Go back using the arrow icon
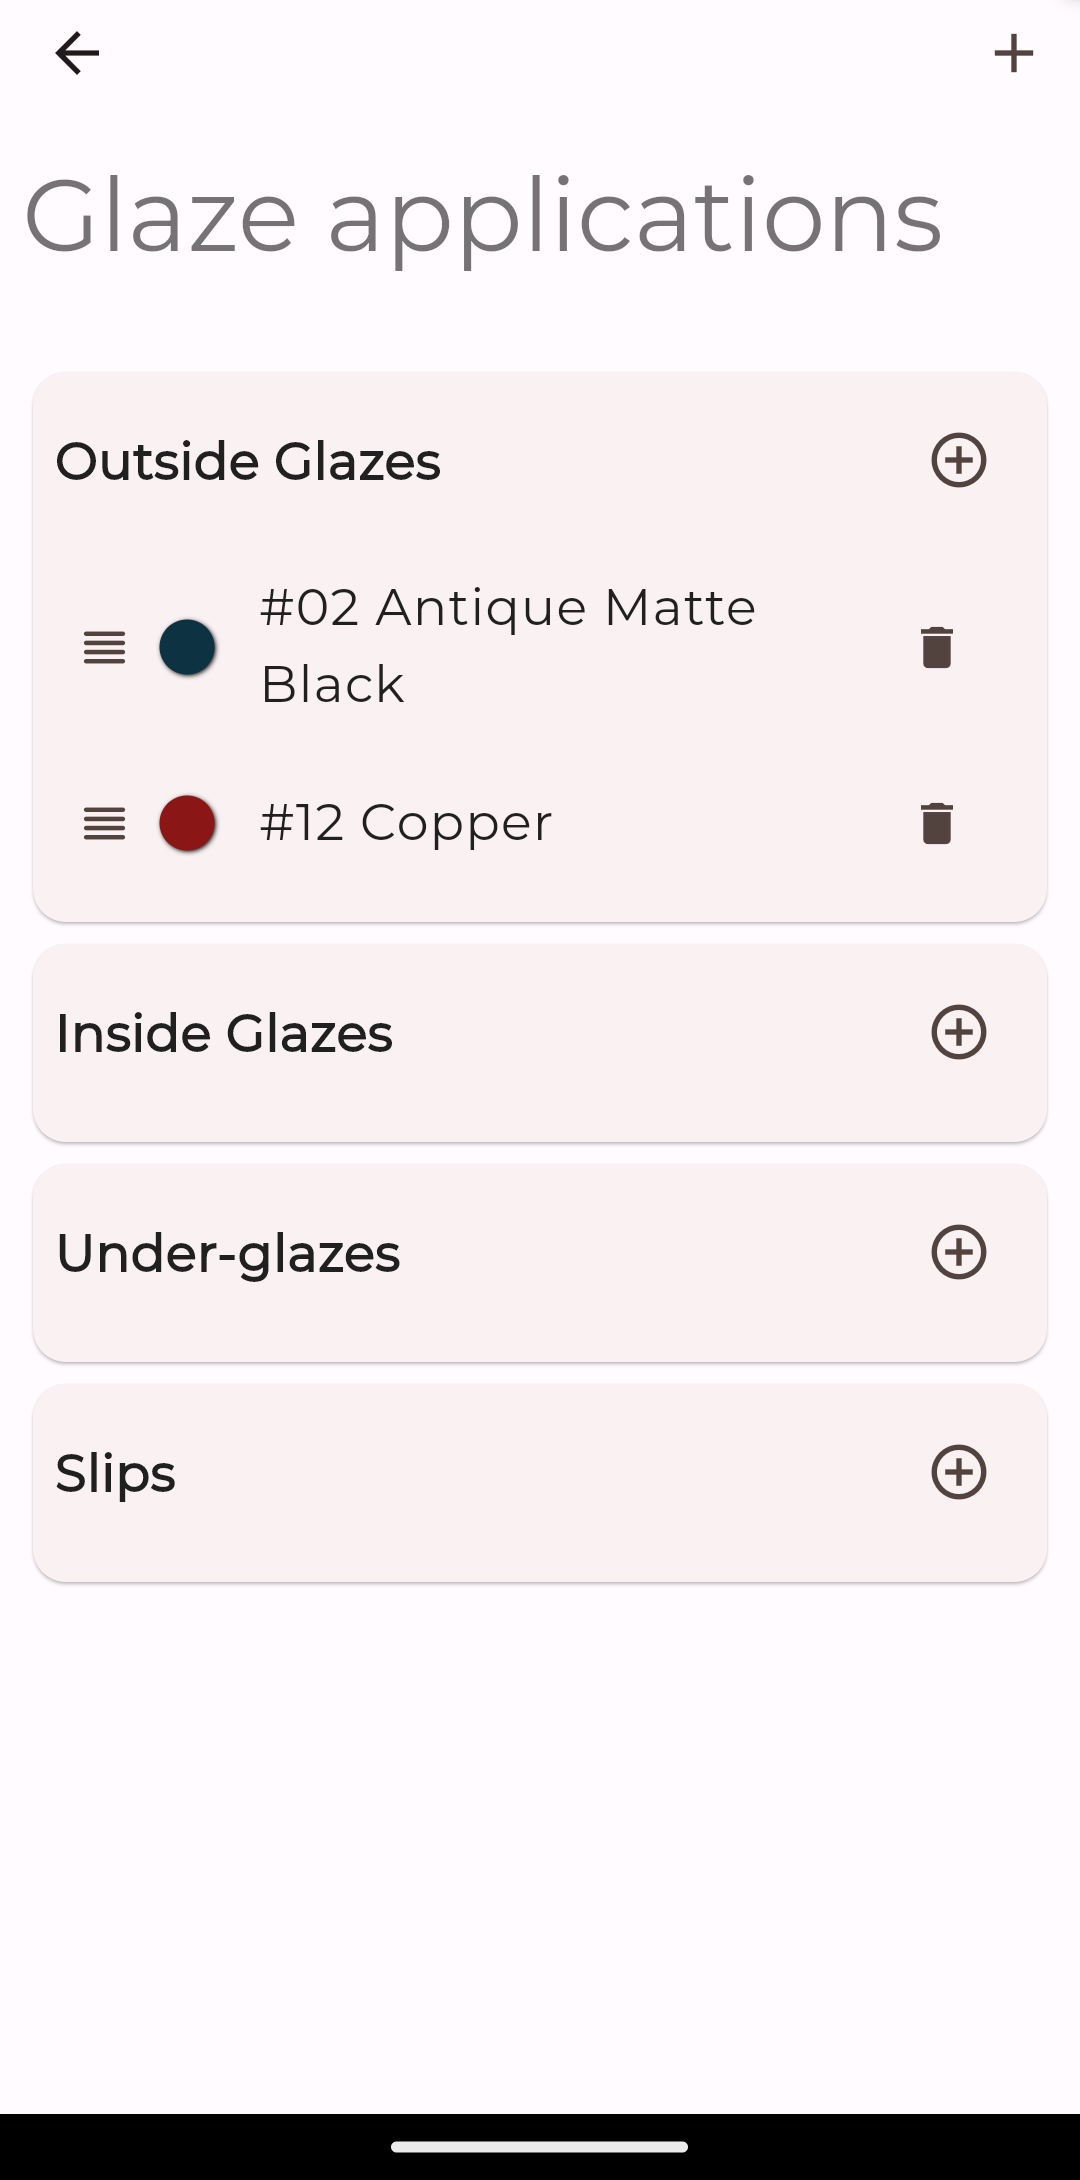 pos(77,53)
